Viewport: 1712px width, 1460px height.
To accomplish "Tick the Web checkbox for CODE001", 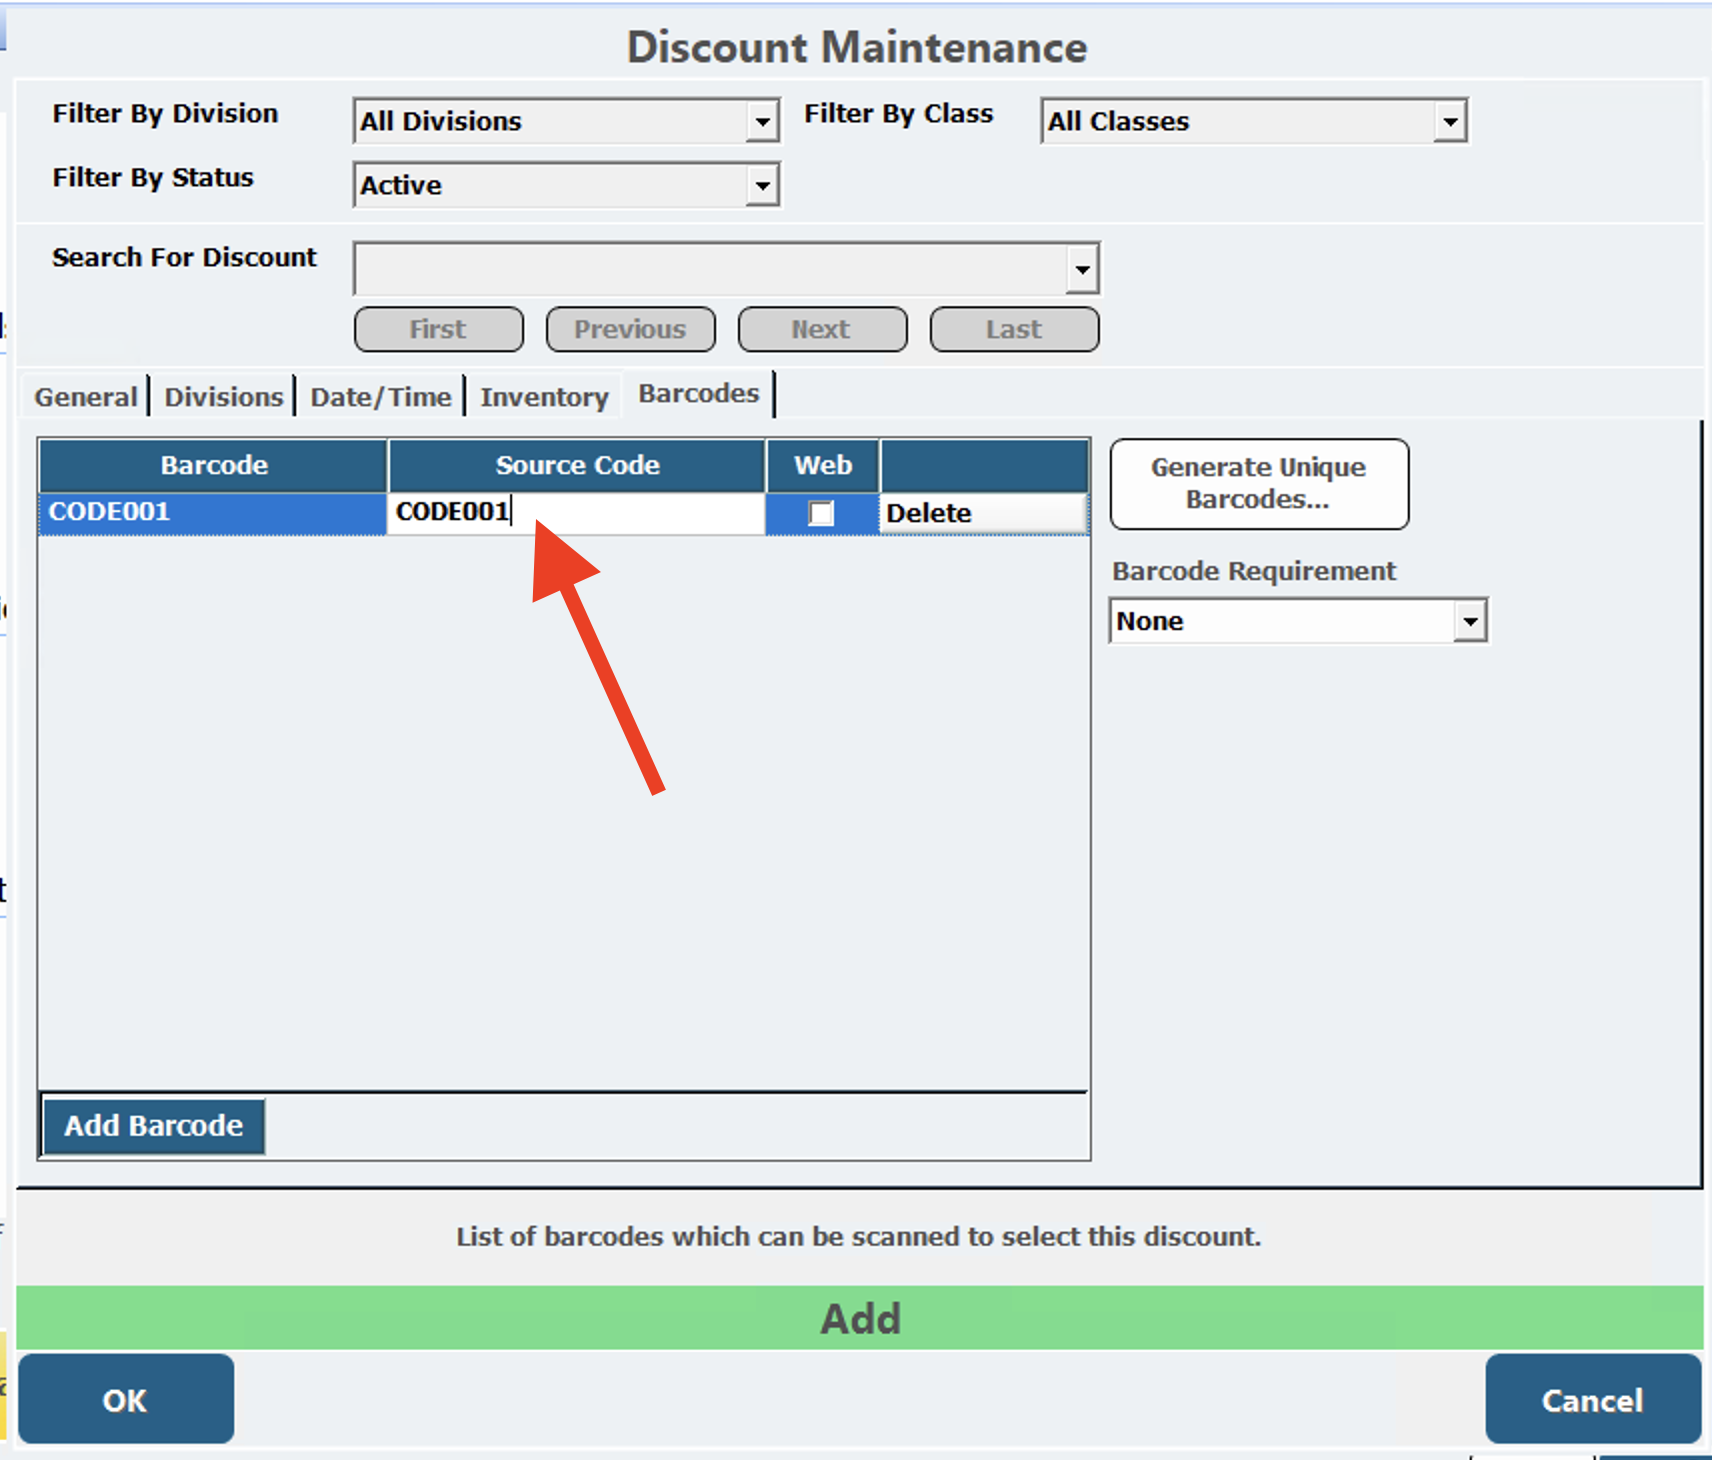I will [x=821, y=513].
